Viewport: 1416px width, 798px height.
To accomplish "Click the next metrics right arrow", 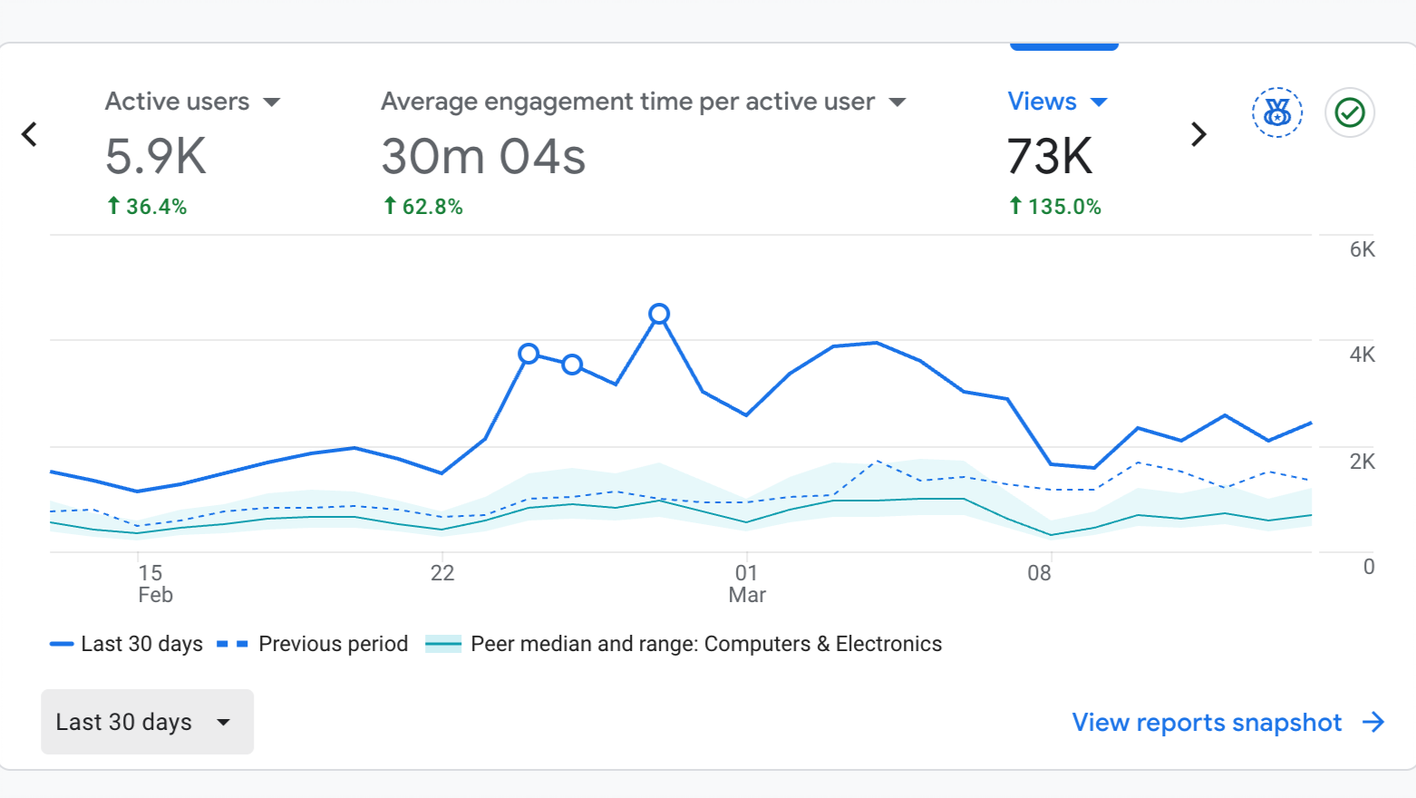I will click(1198, 134).
